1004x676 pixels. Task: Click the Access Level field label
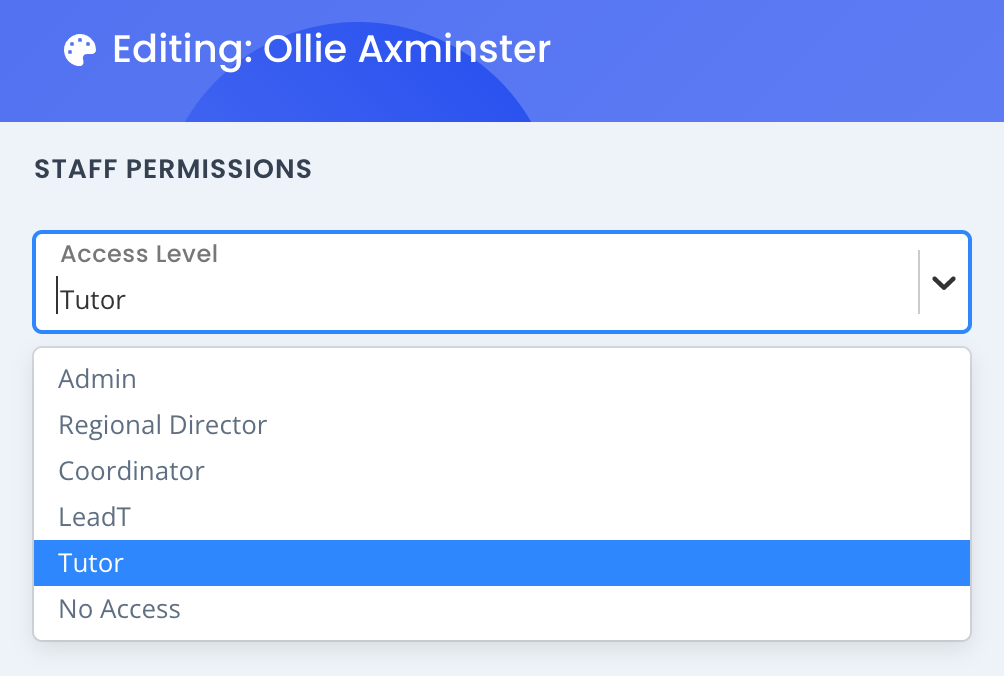139,254
